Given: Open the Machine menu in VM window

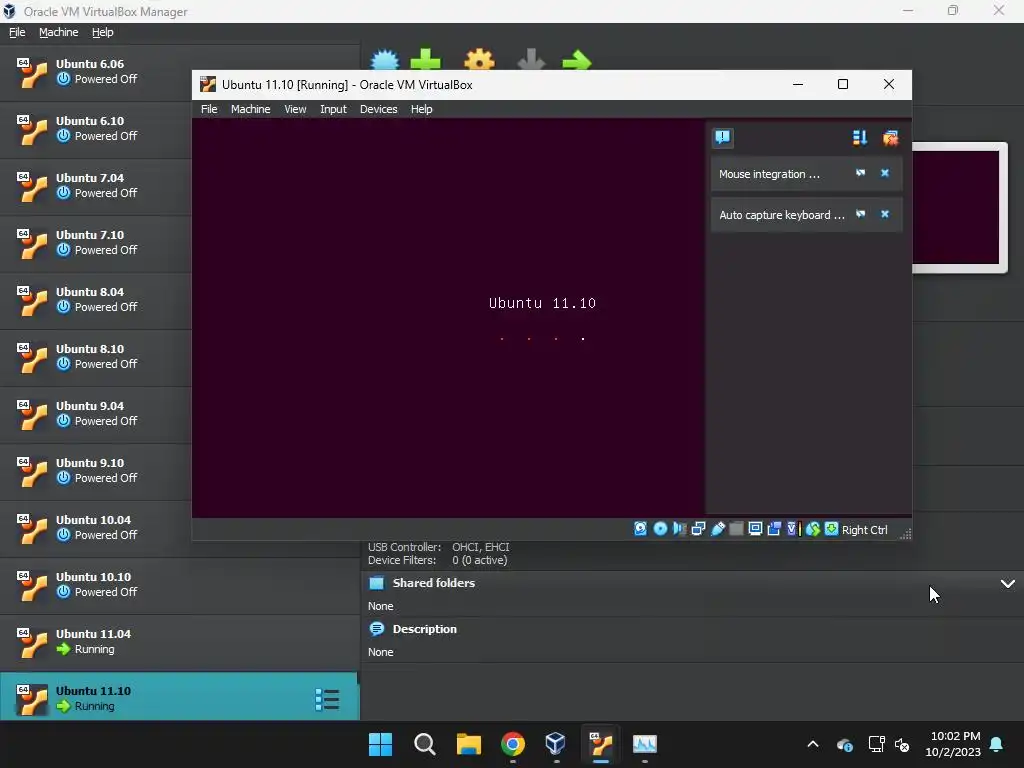Looking at the screenshot, I should click(250, 109).
